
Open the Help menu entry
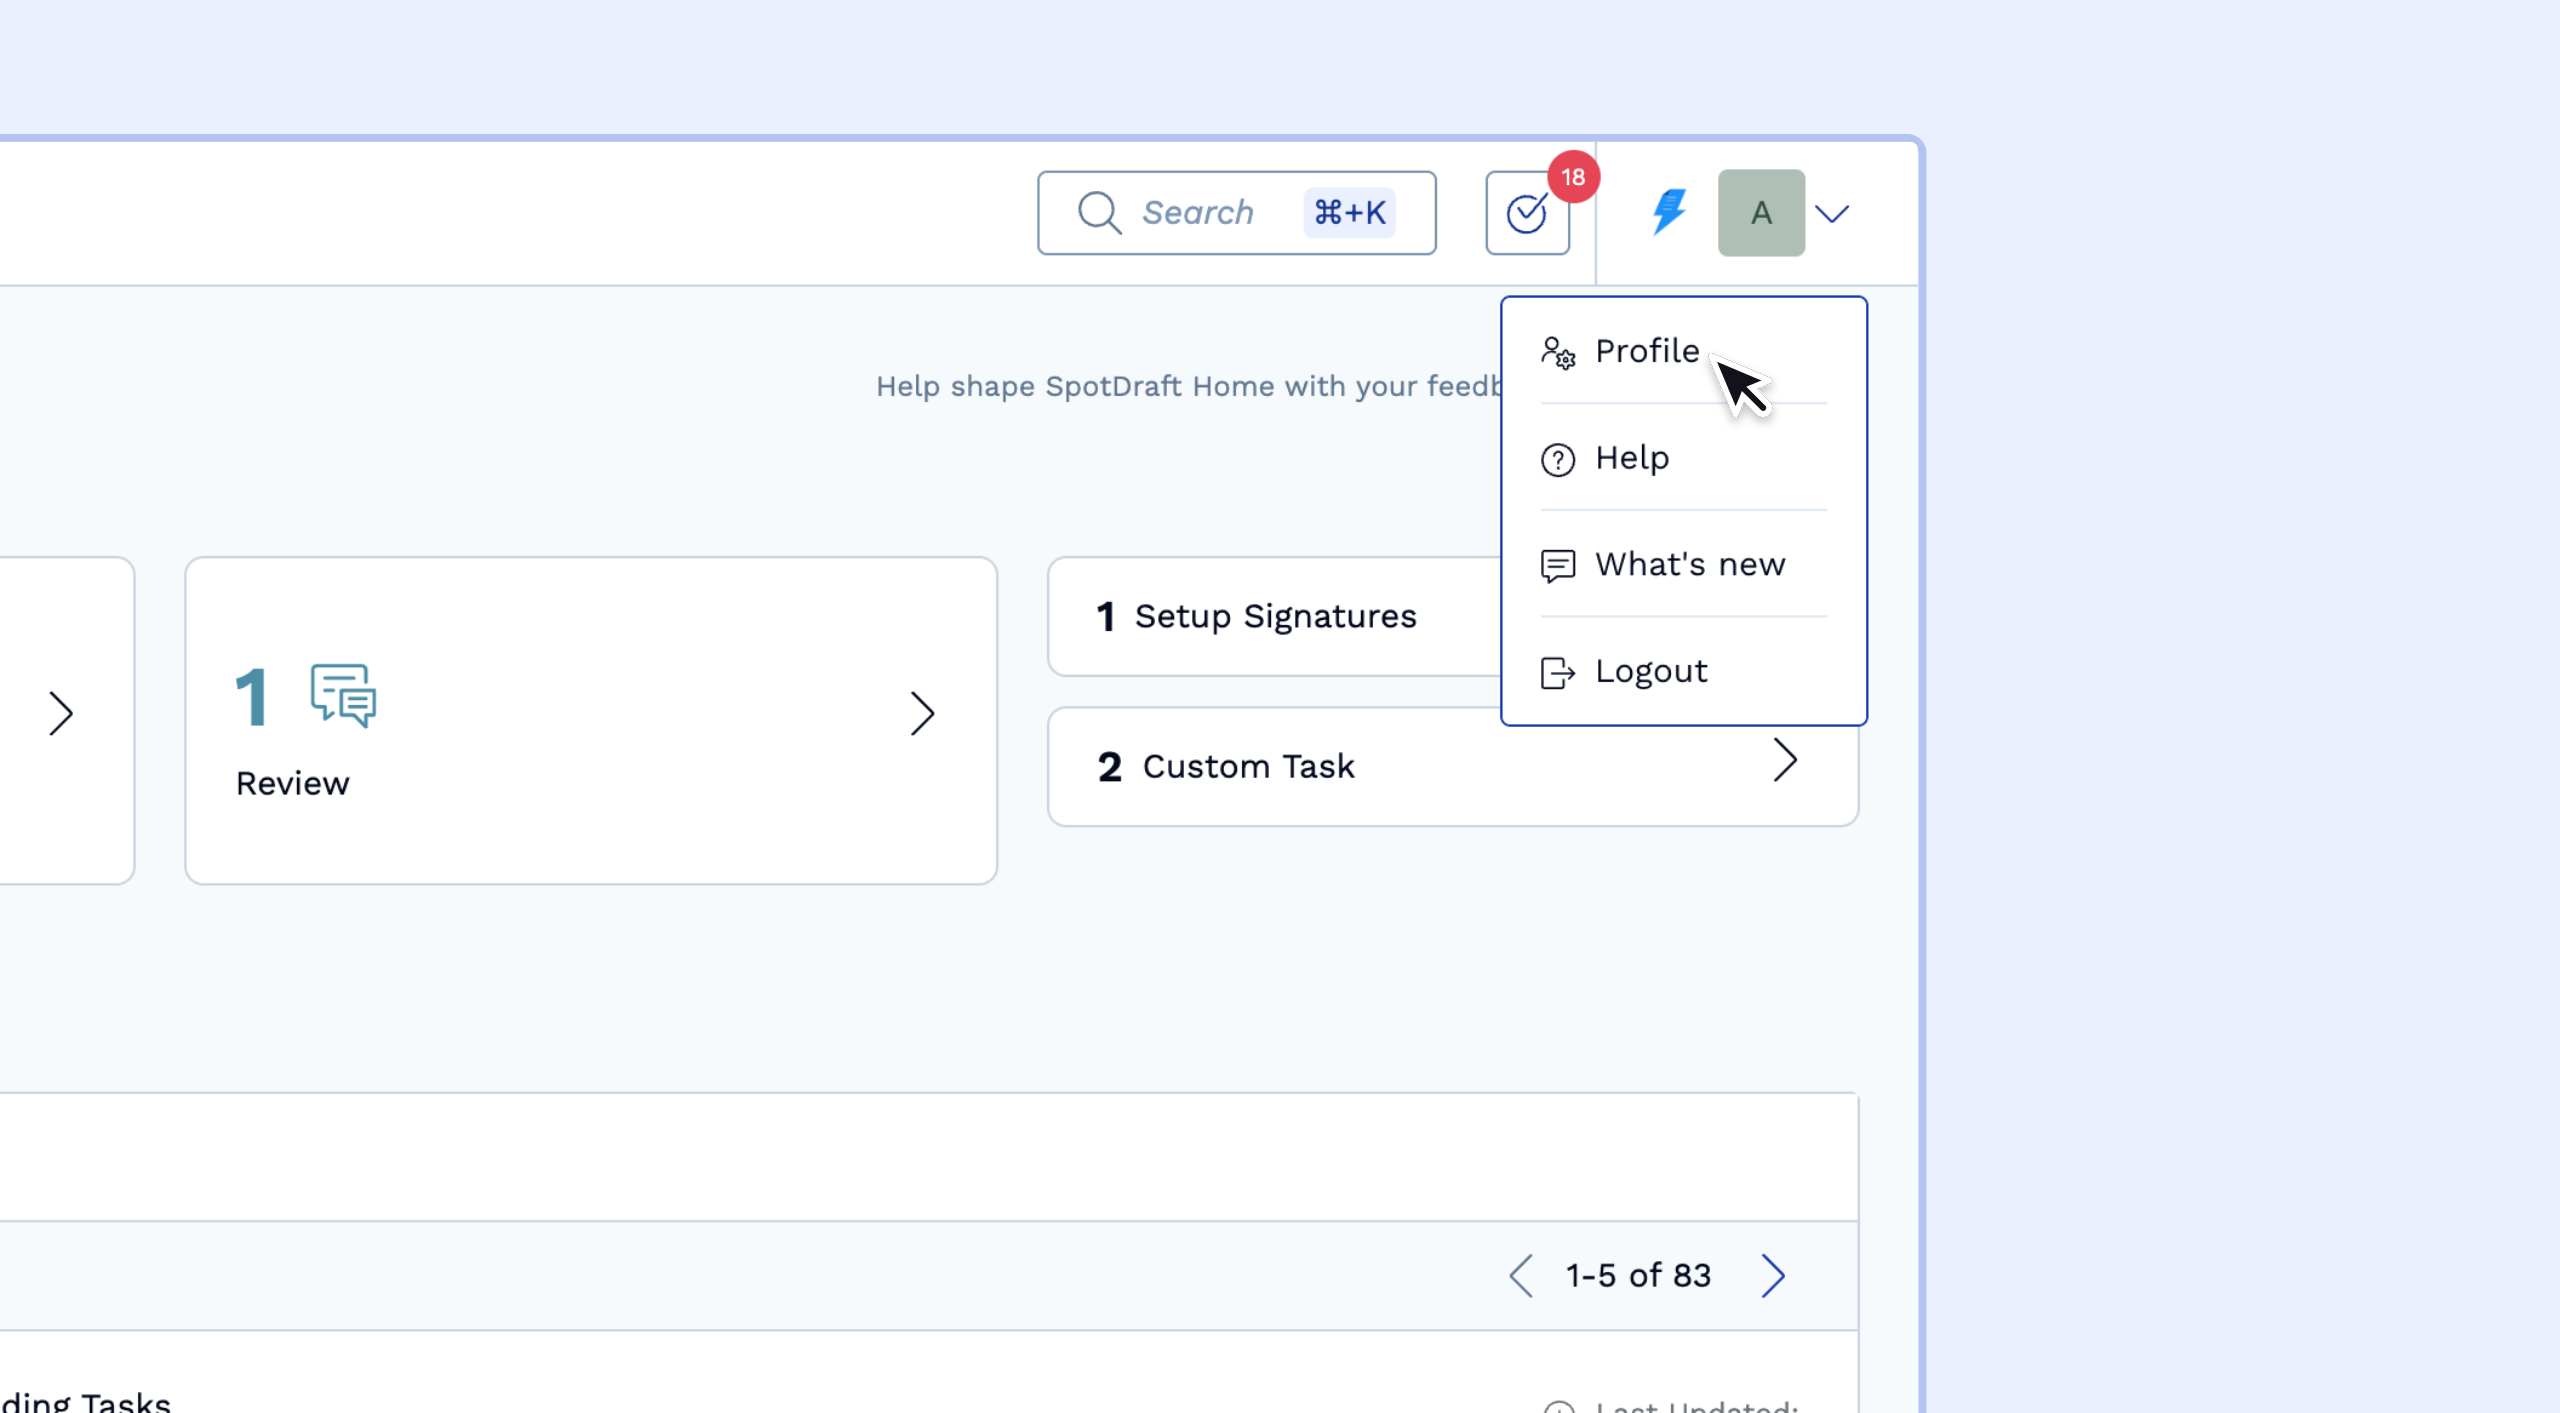tap(1631, 459)
